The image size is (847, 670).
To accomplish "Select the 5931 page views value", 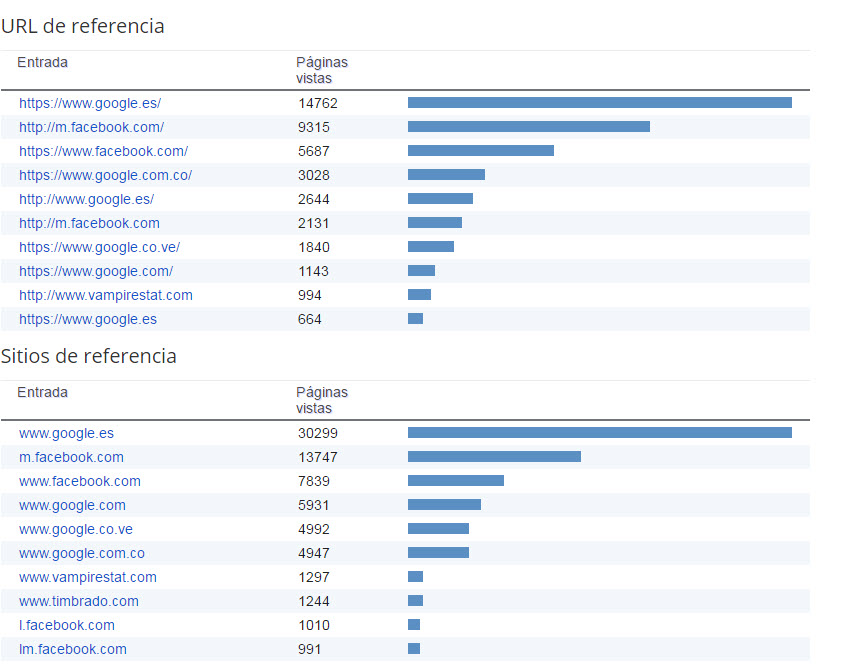I will (314, 505).
